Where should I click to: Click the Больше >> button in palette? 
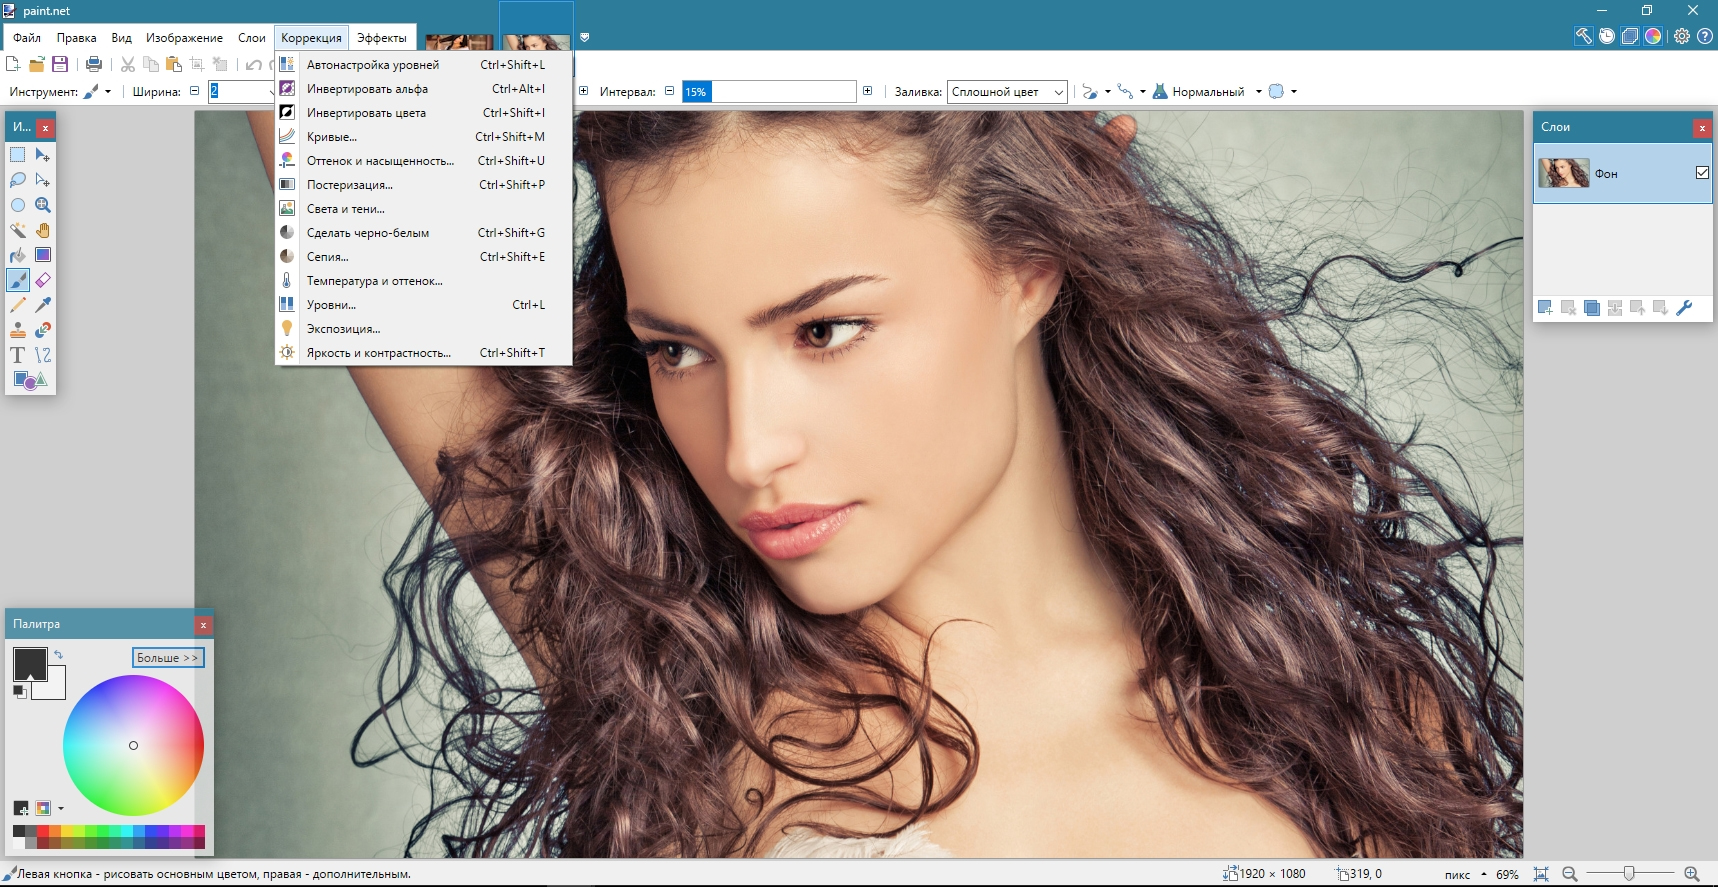(168, 658)
